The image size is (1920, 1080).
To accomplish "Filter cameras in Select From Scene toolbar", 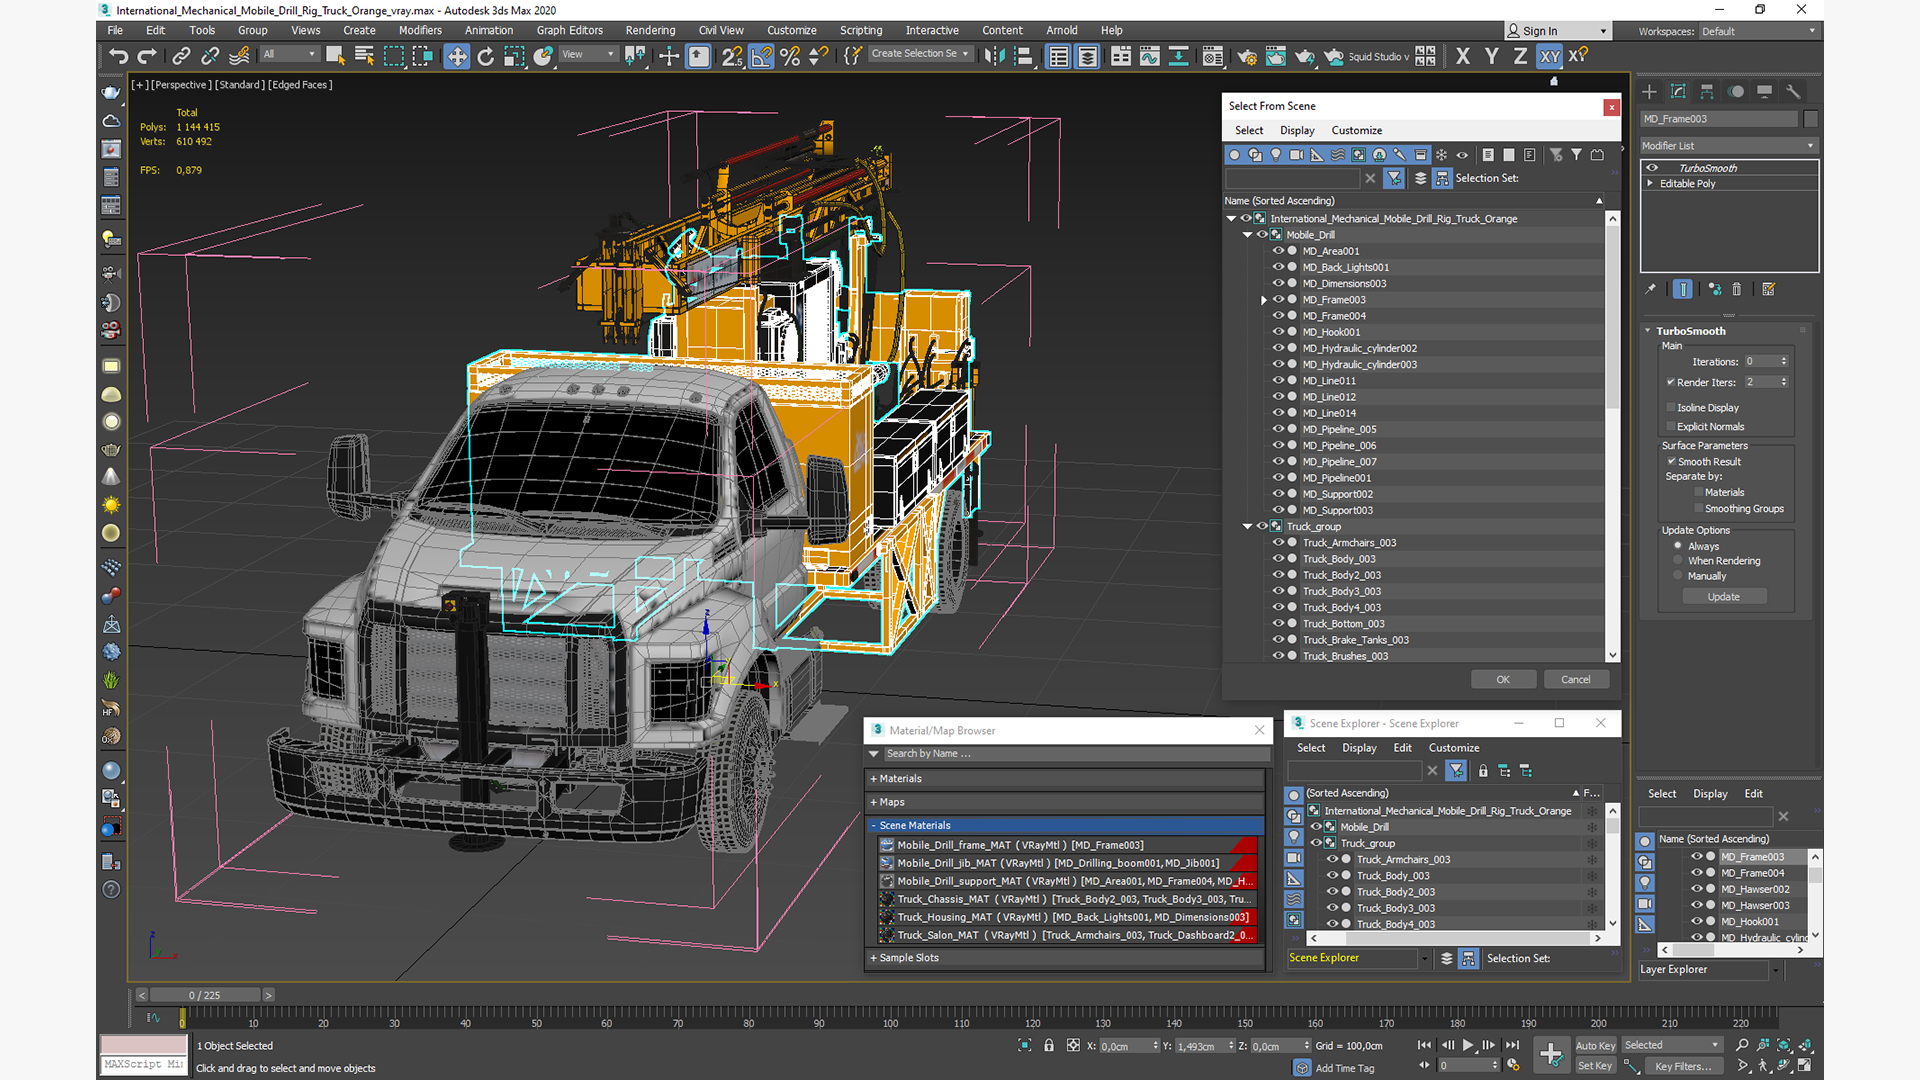I will pos(1297,155).
